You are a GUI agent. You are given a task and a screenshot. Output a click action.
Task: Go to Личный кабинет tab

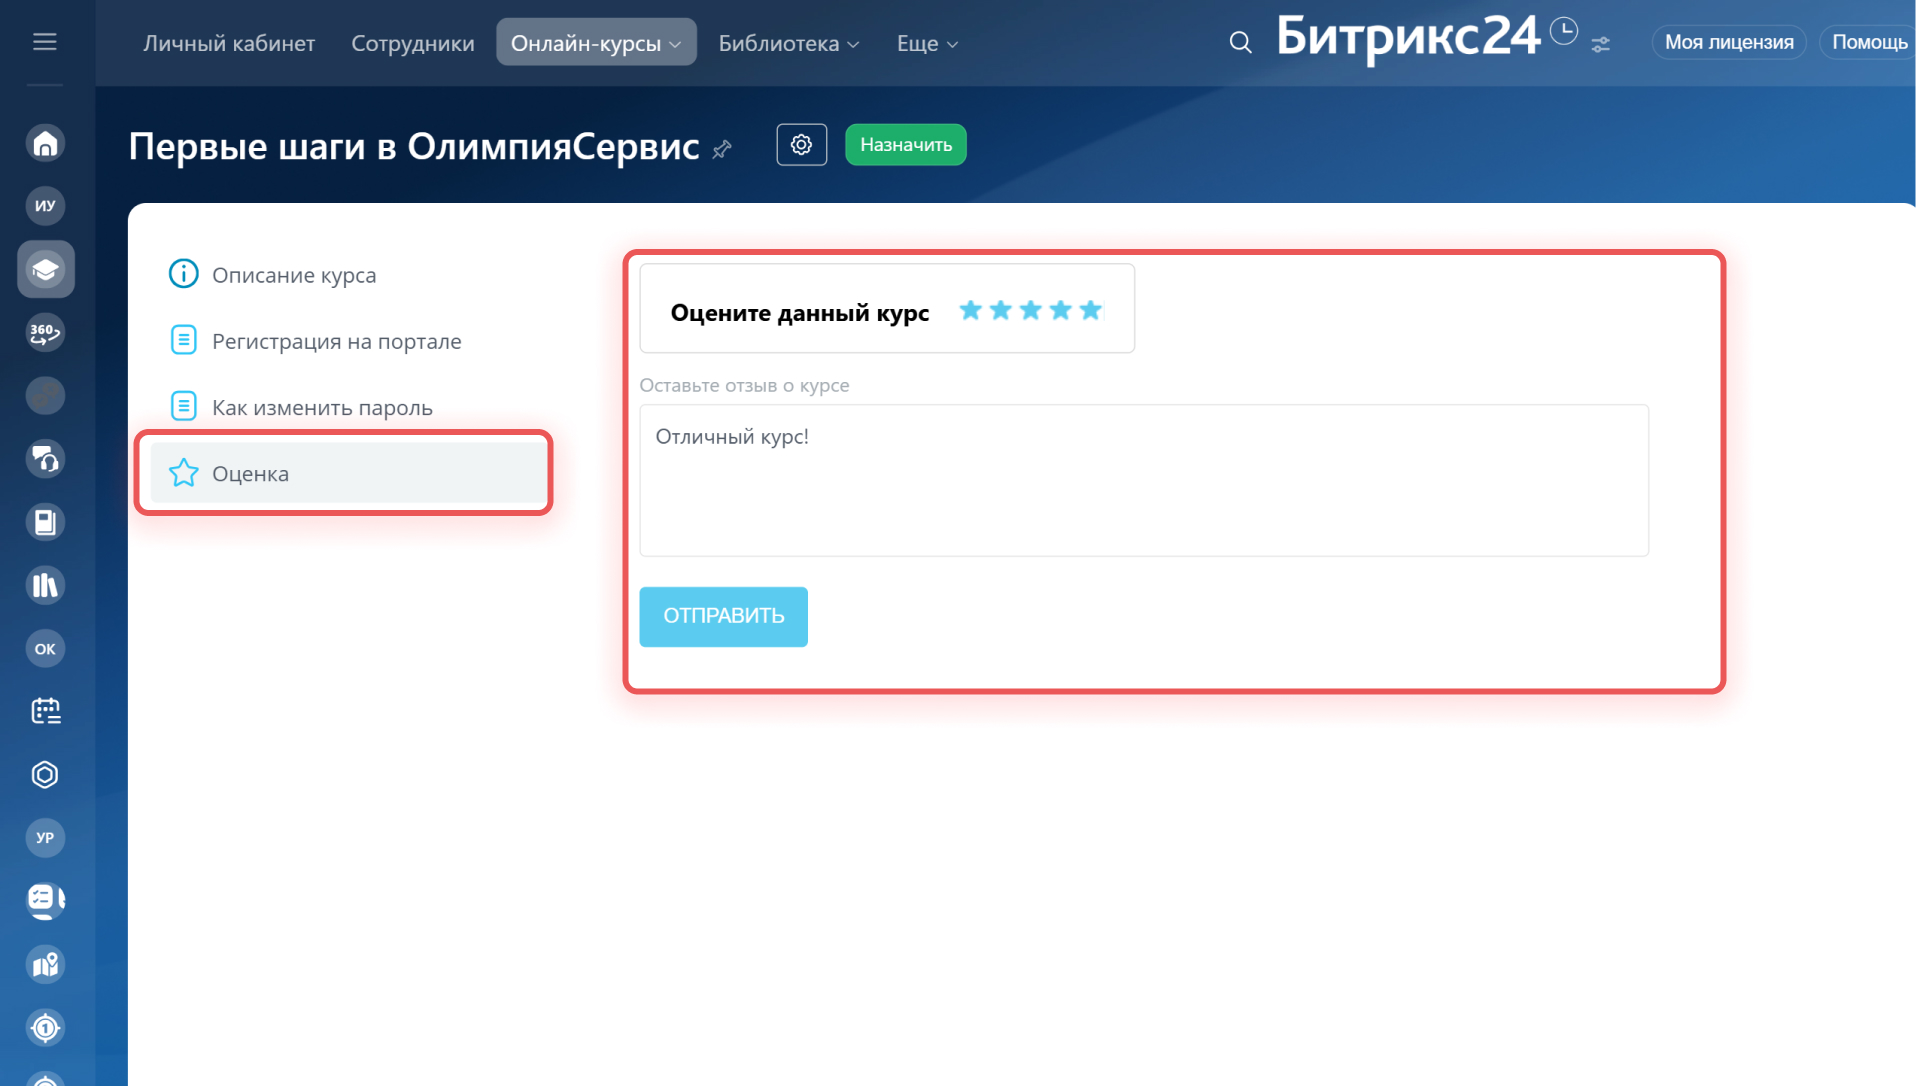pos(229,43)
